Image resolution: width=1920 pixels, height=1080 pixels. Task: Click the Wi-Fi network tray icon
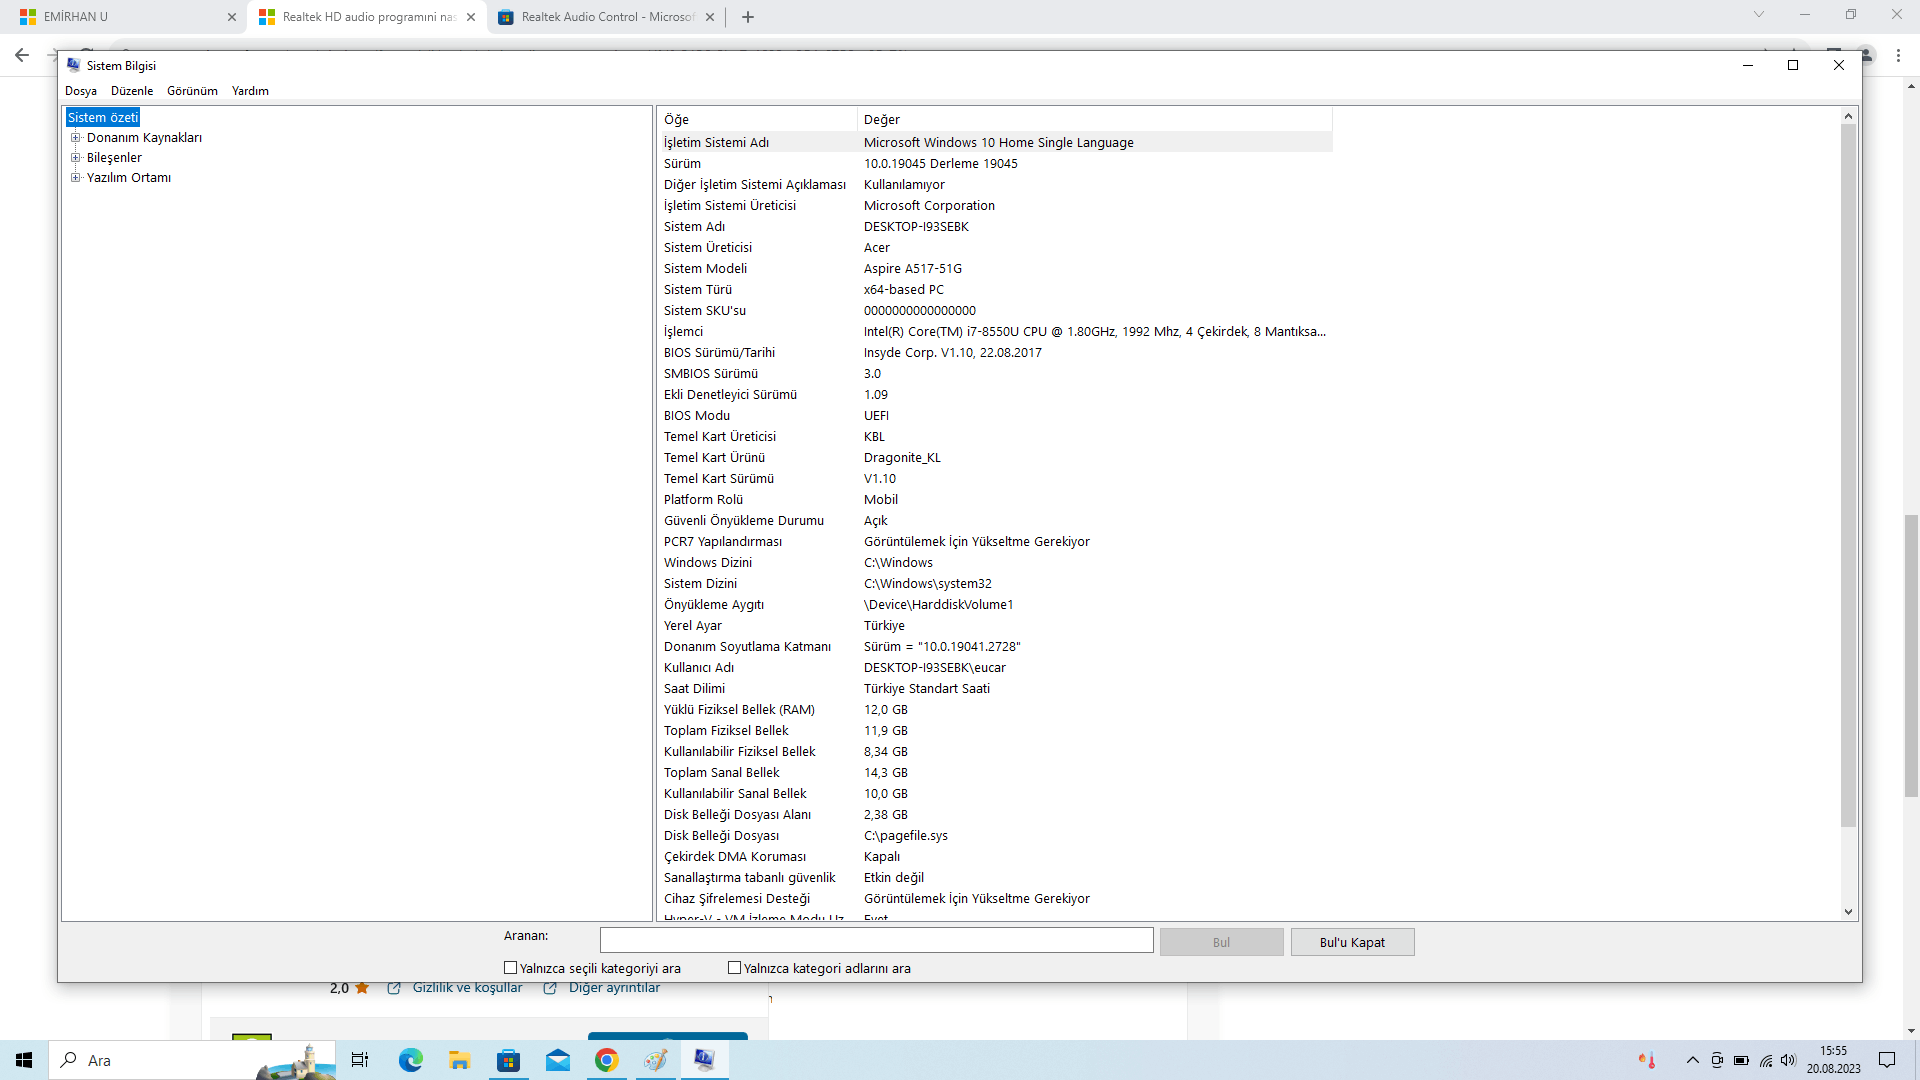click(x=1766, y=1060)
